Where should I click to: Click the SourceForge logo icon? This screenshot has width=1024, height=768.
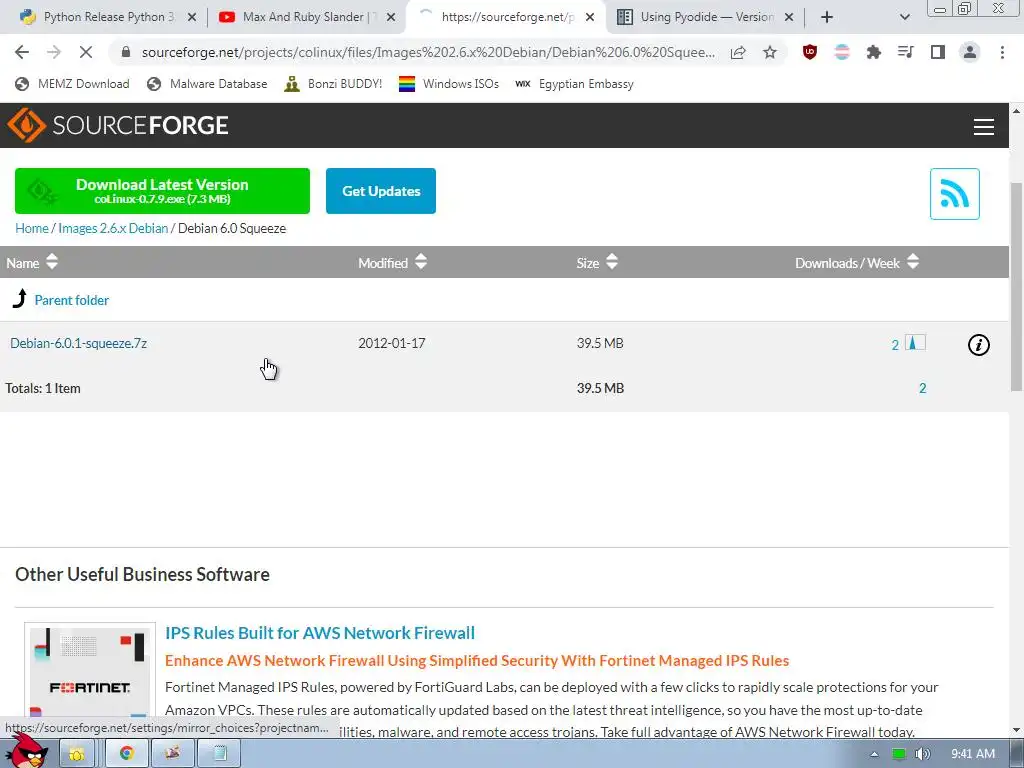(x=26, y=125)
